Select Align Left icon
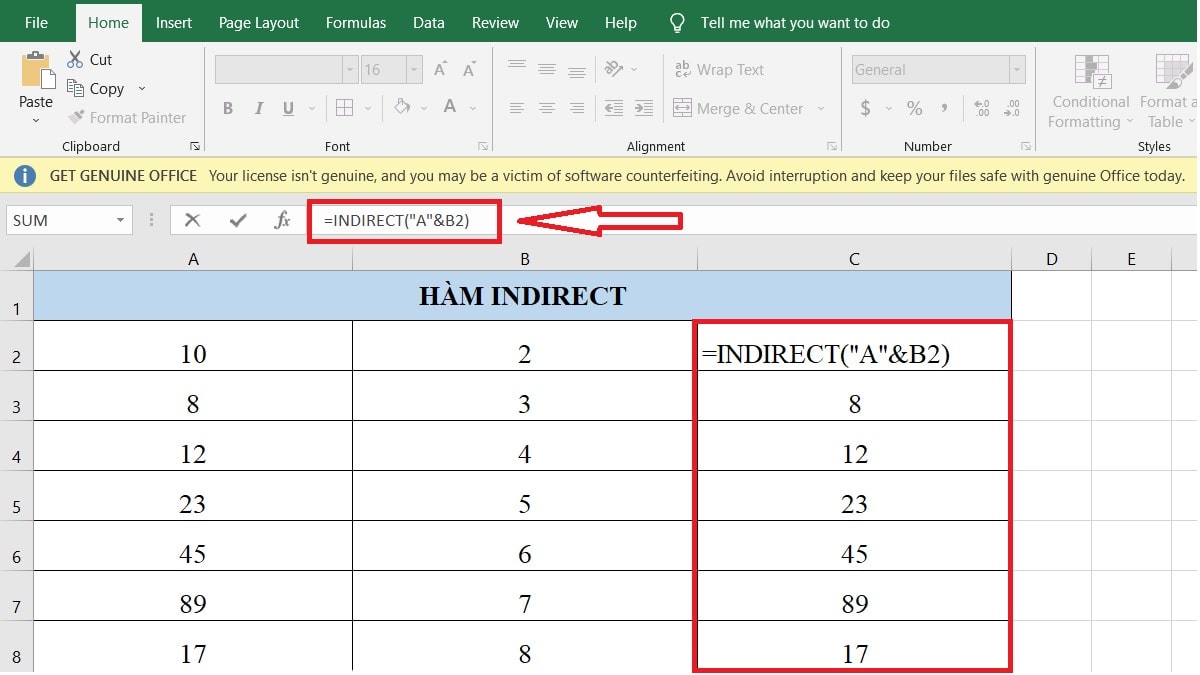 pyautogui.click(x=517, y=108)
